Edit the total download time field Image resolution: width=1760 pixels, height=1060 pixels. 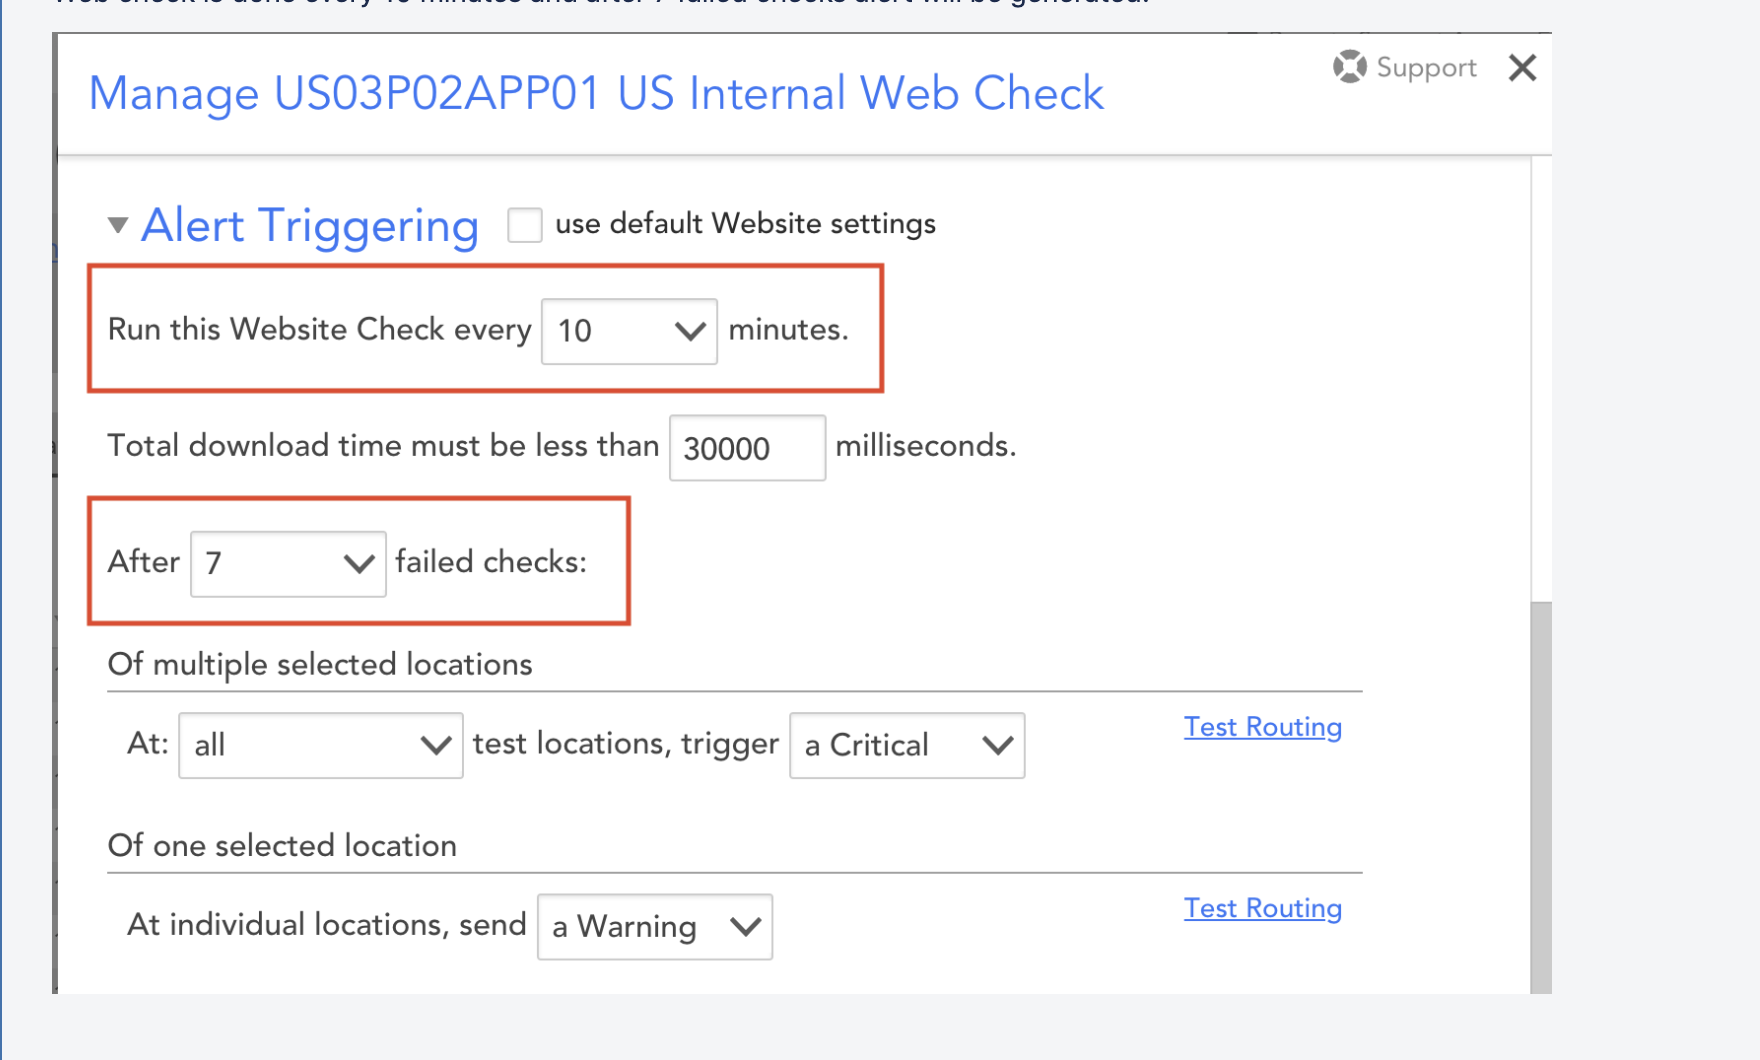[x=747, y=448]
